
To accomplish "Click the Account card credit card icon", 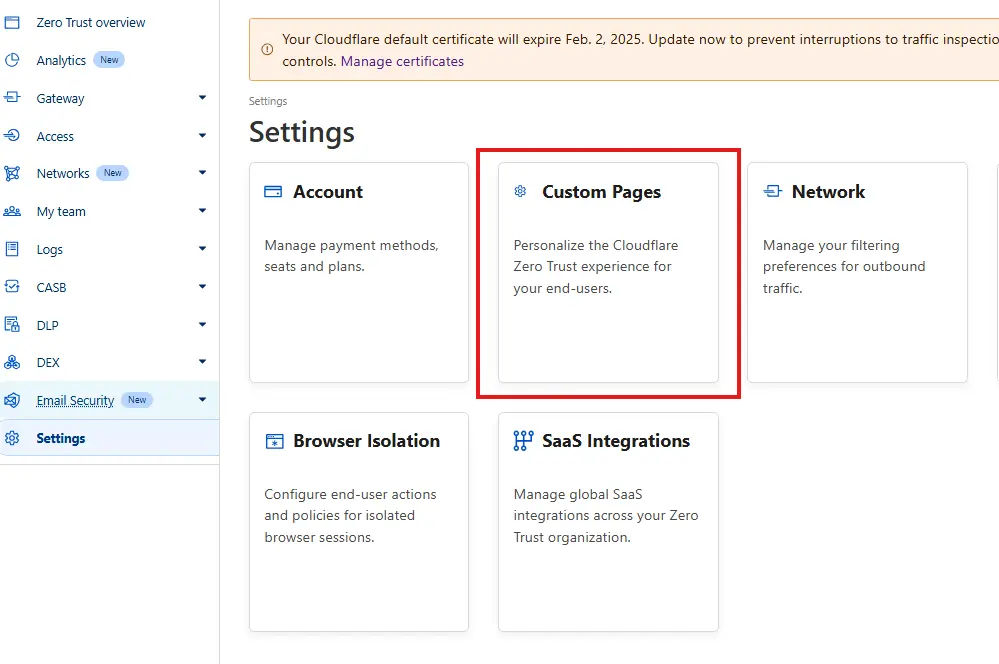I will pyautogui.click(x=273, y=191).
